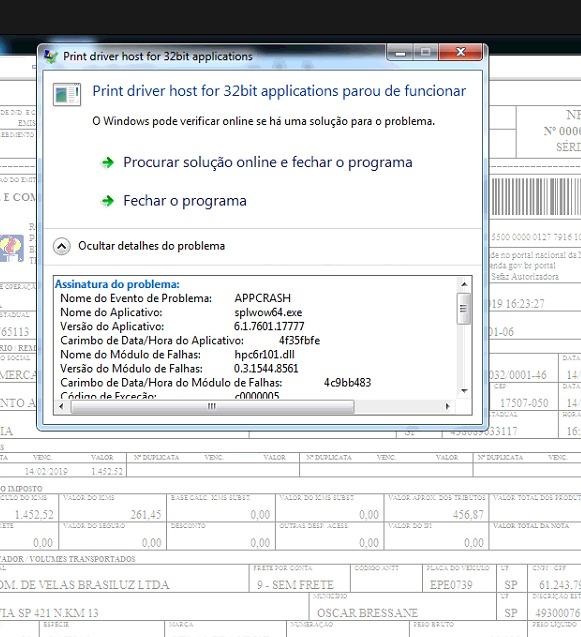Screen dimensions: 581x637
Task: Click the application icon next to crash heading
Action: click(67, 94)
